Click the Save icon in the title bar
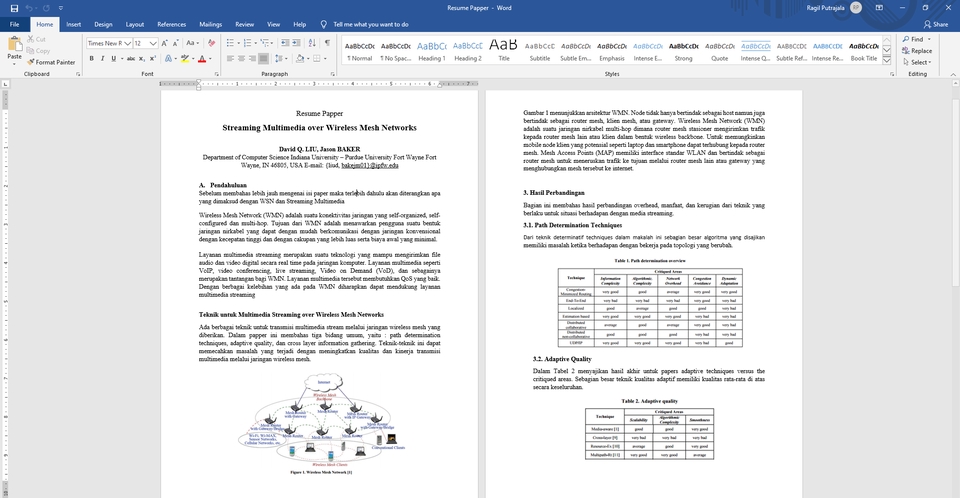Screen dimensions: 960x498 coord(14,8)
